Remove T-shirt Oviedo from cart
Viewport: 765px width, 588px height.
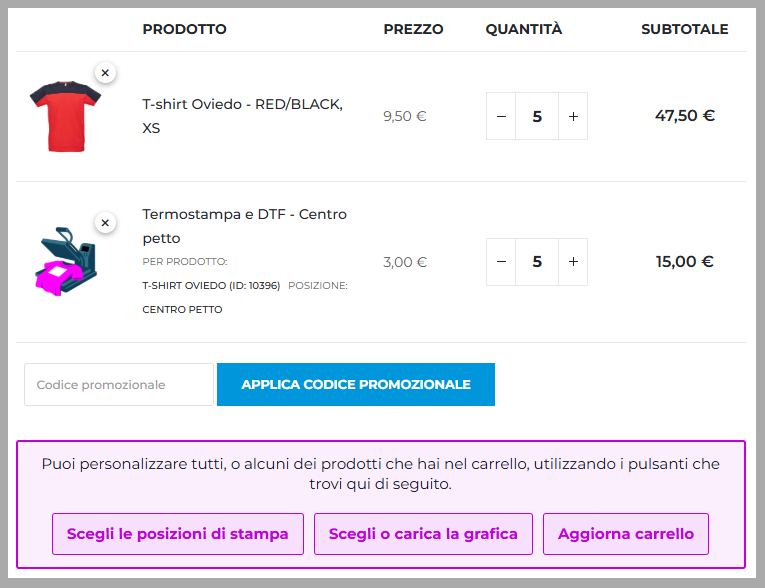coord(105,73)
